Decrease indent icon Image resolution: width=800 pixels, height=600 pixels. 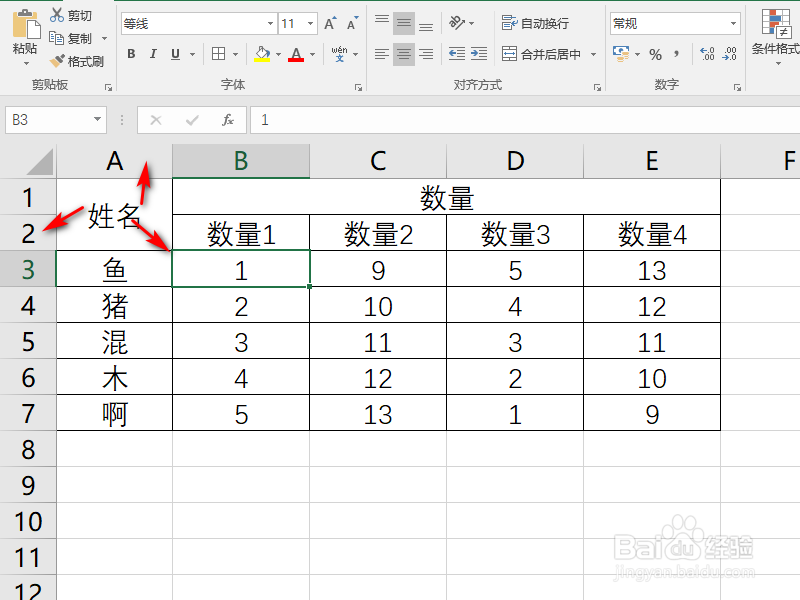click(x=457, y=54)
